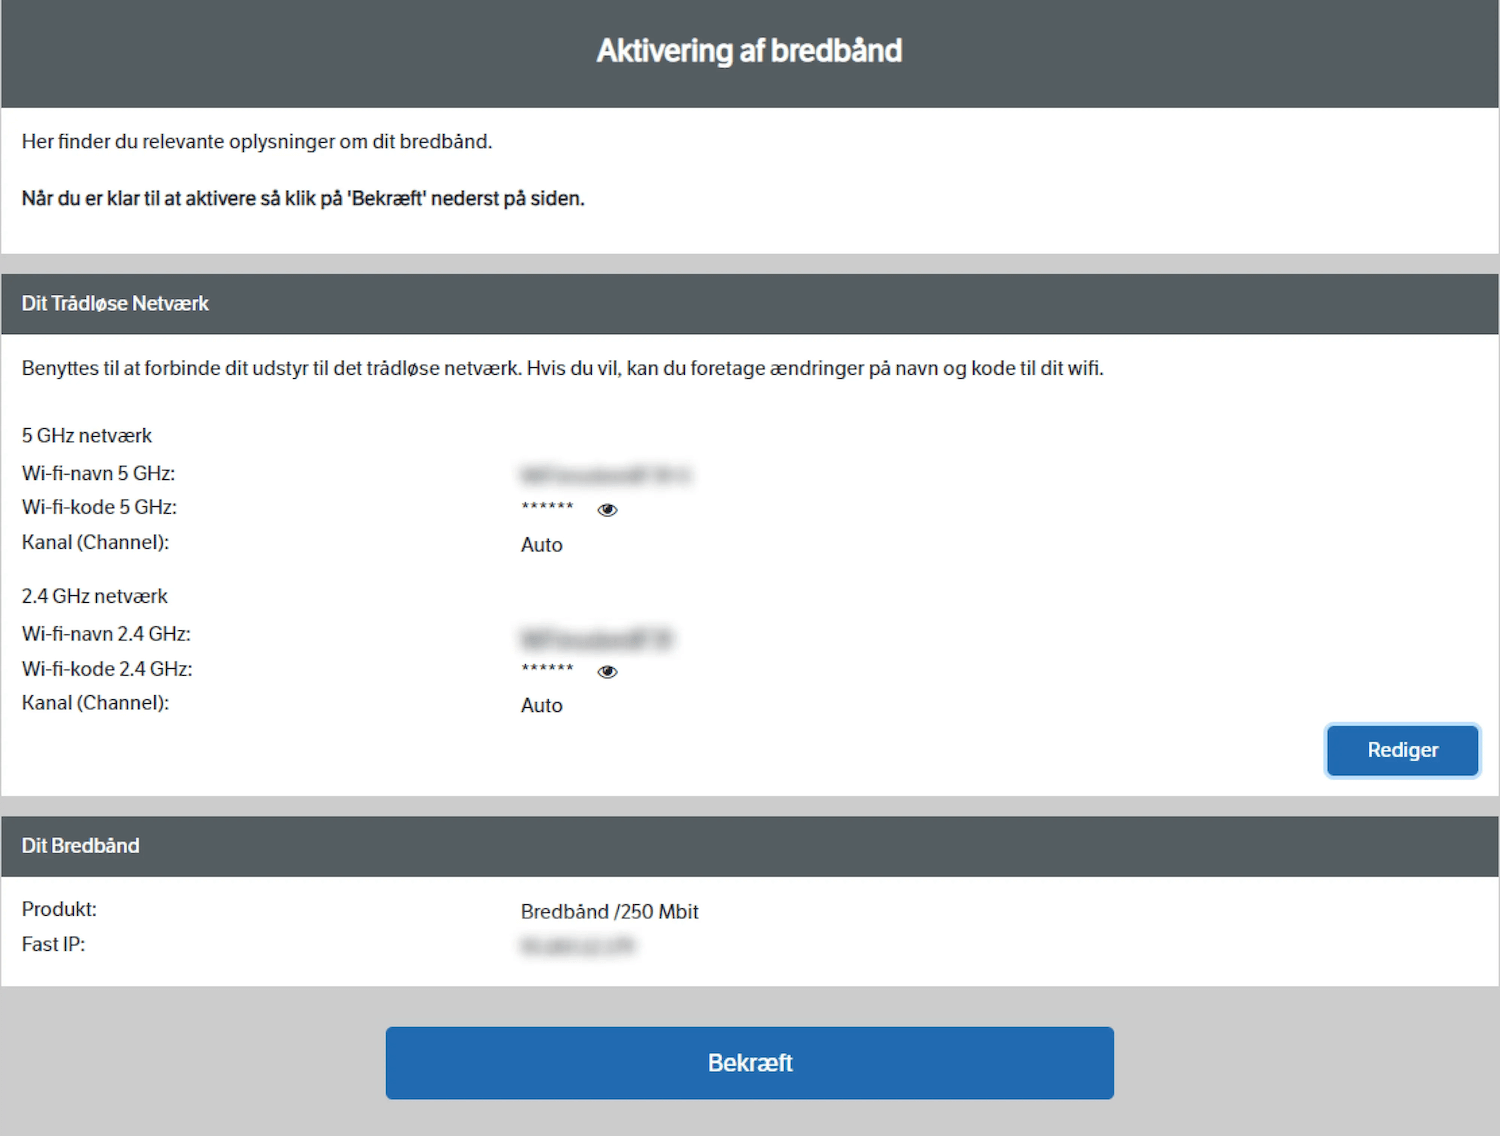Image resolution: width=1500 pixels, height=1136 pixels.
Task: Click the Rediger button
Action: 1402,751
